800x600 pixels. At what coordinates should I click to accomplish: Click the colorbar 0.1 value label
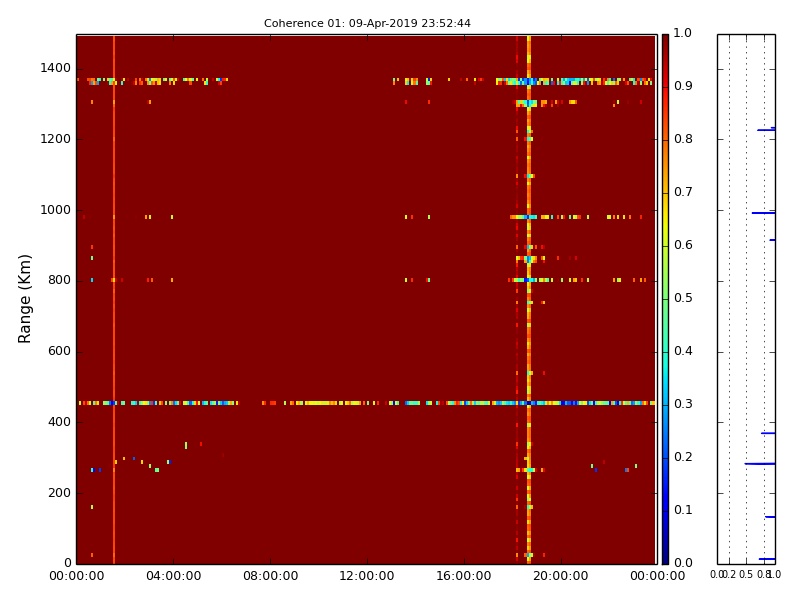683,510
